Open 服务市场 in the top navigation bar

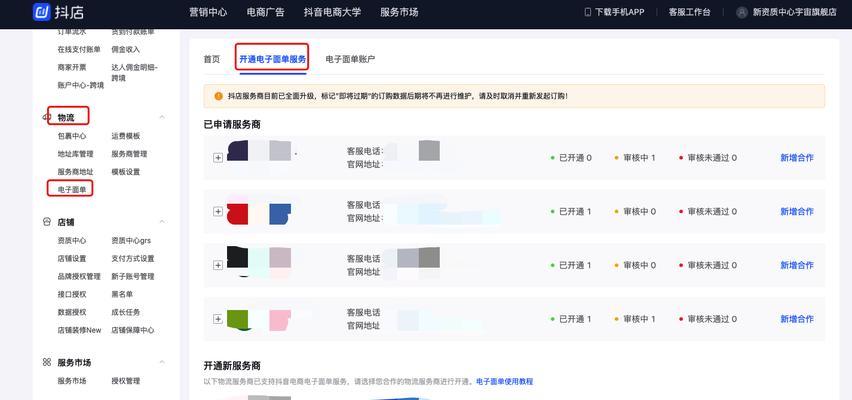coord(399,12)
